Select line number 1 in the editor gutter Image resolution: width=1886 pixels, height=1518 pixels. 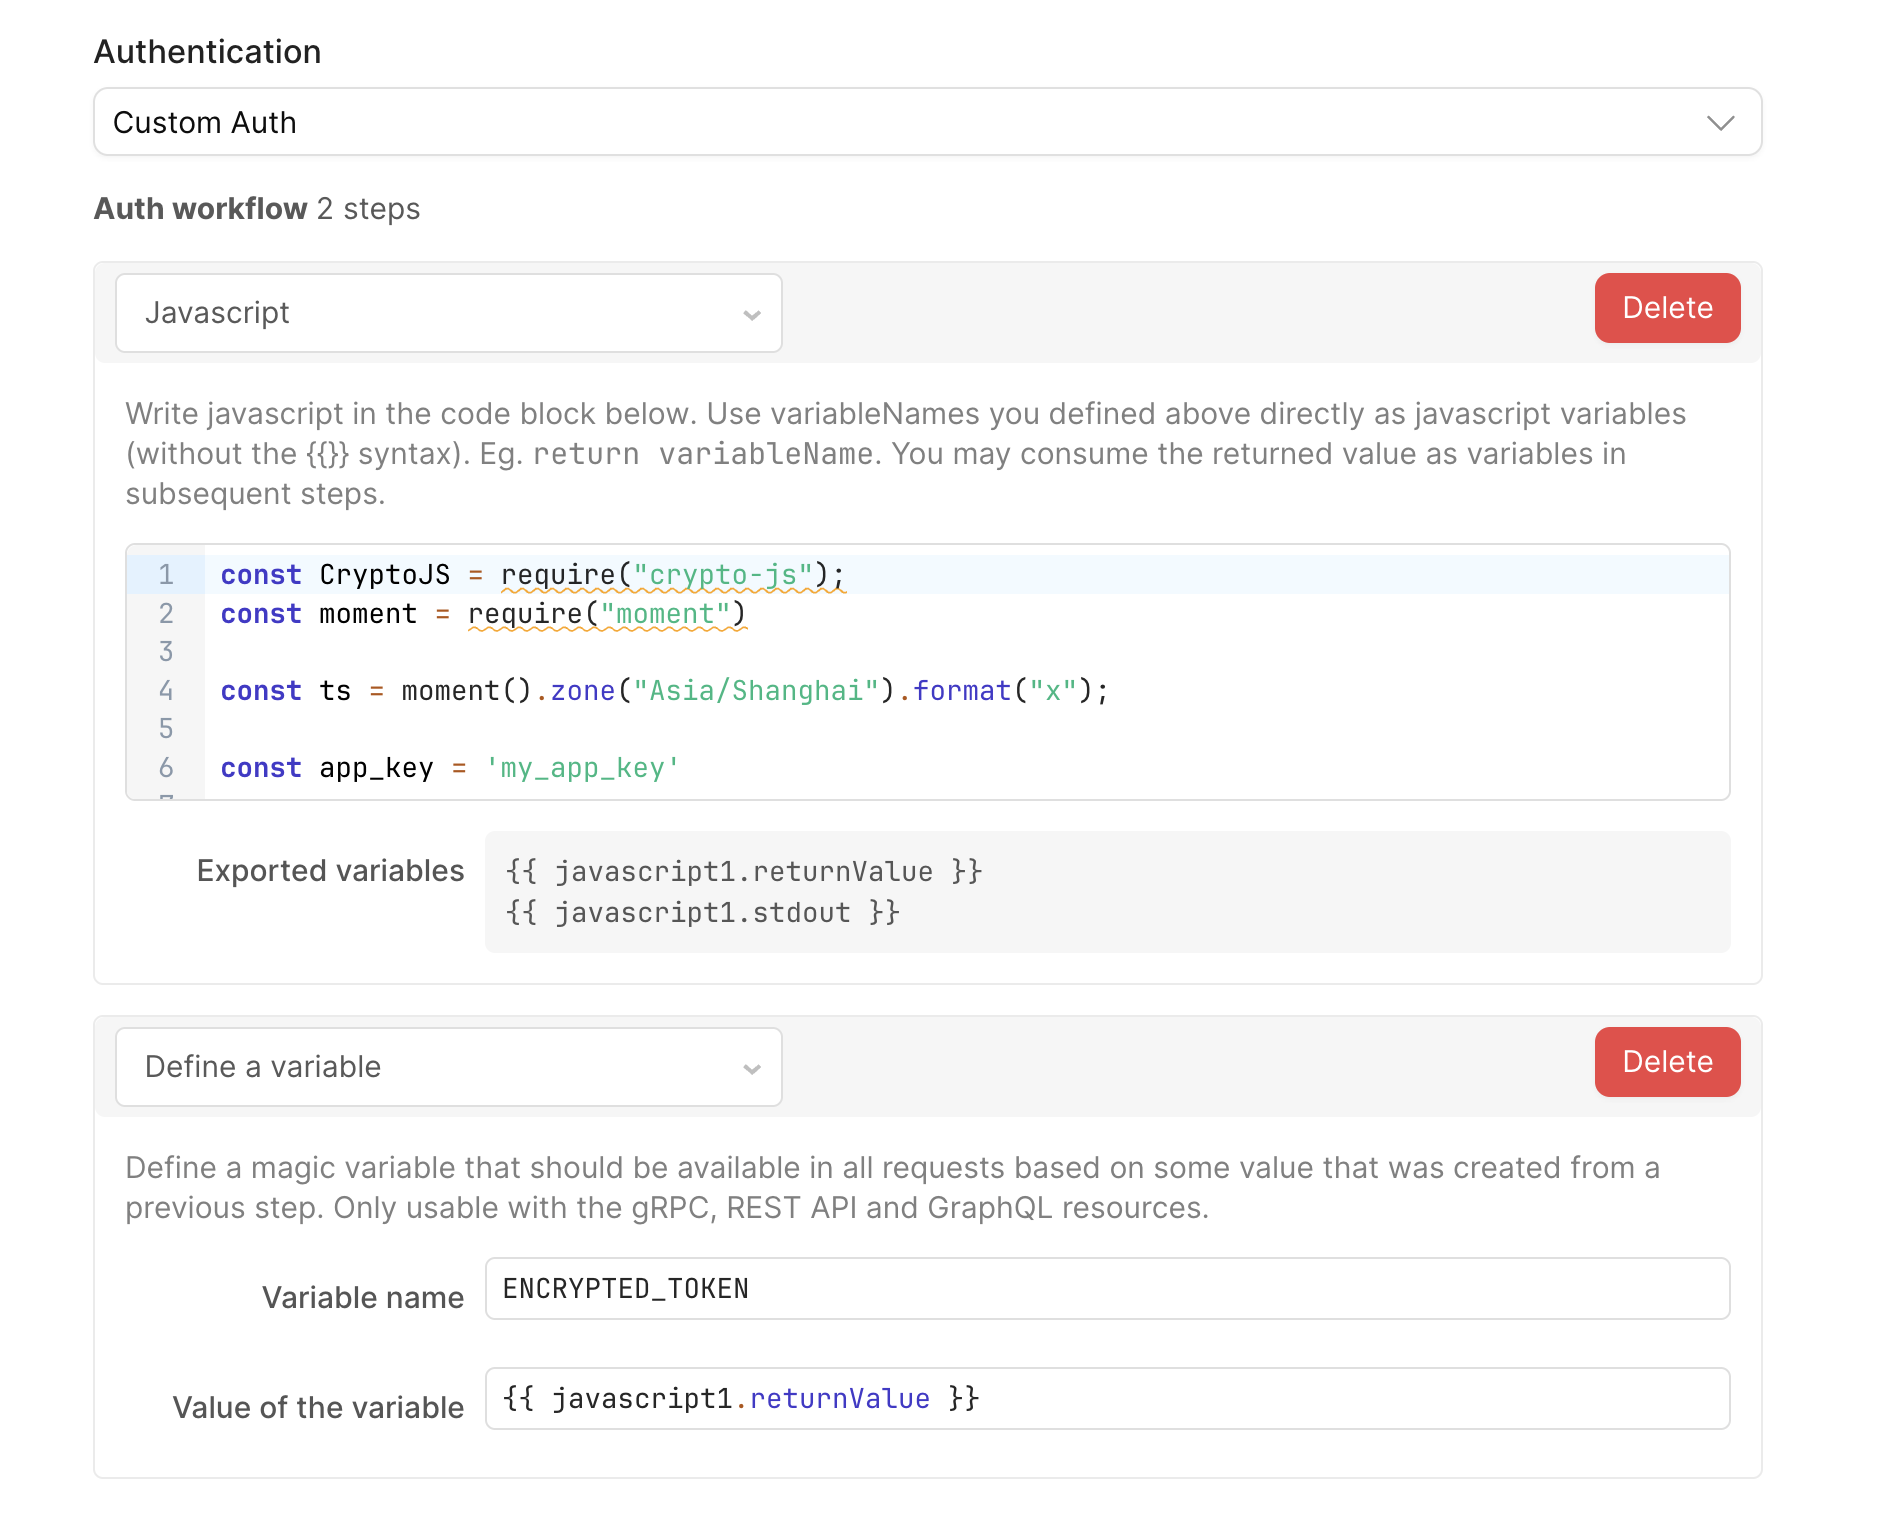(x=166, y=575)
